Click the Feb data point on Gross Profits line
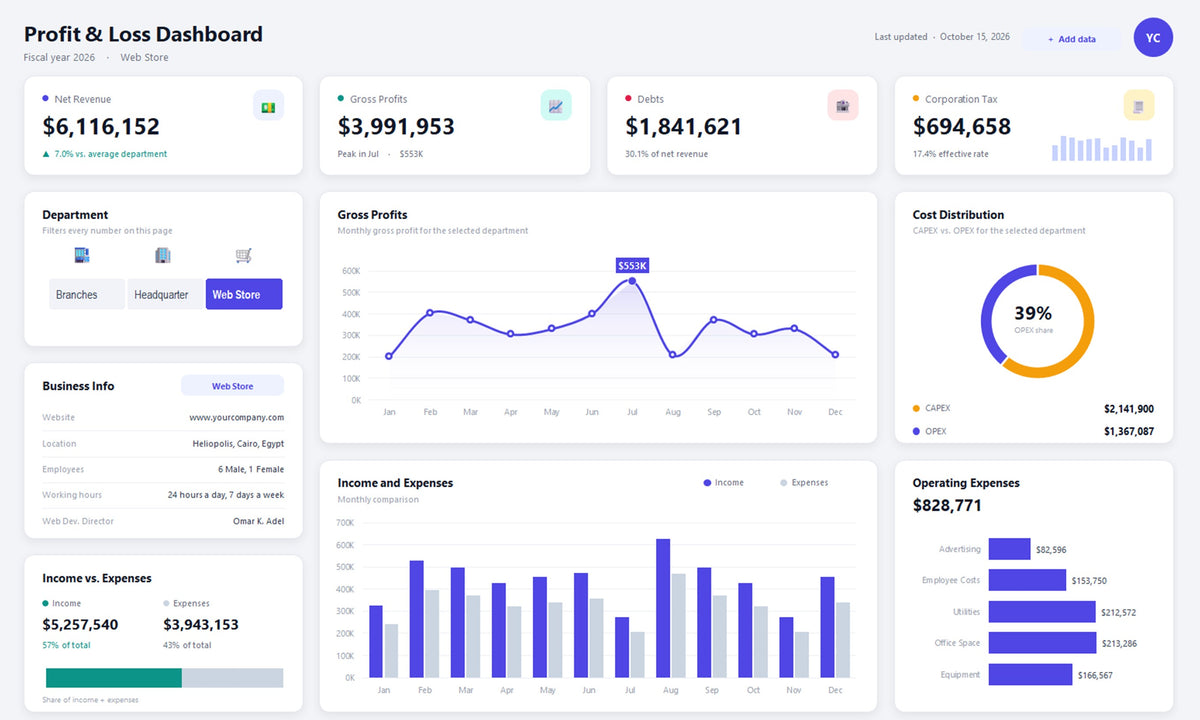 pos(430,313)
